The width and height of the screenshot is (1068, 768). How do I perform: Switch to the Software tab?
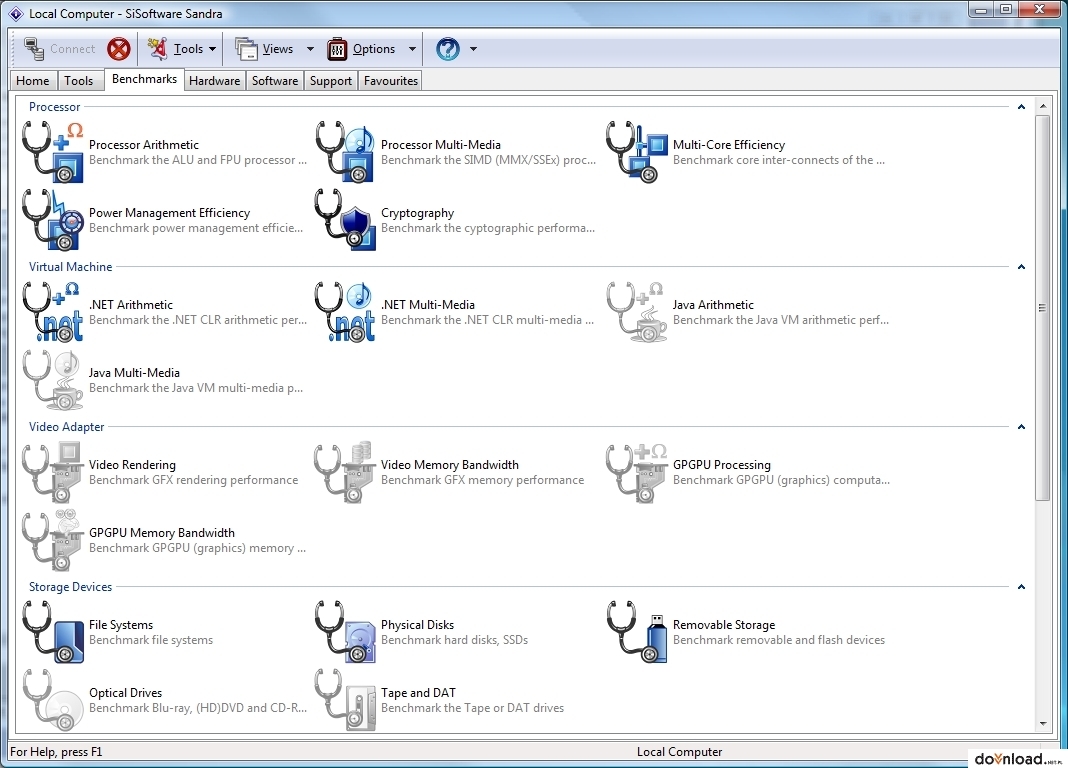[275, 80]
